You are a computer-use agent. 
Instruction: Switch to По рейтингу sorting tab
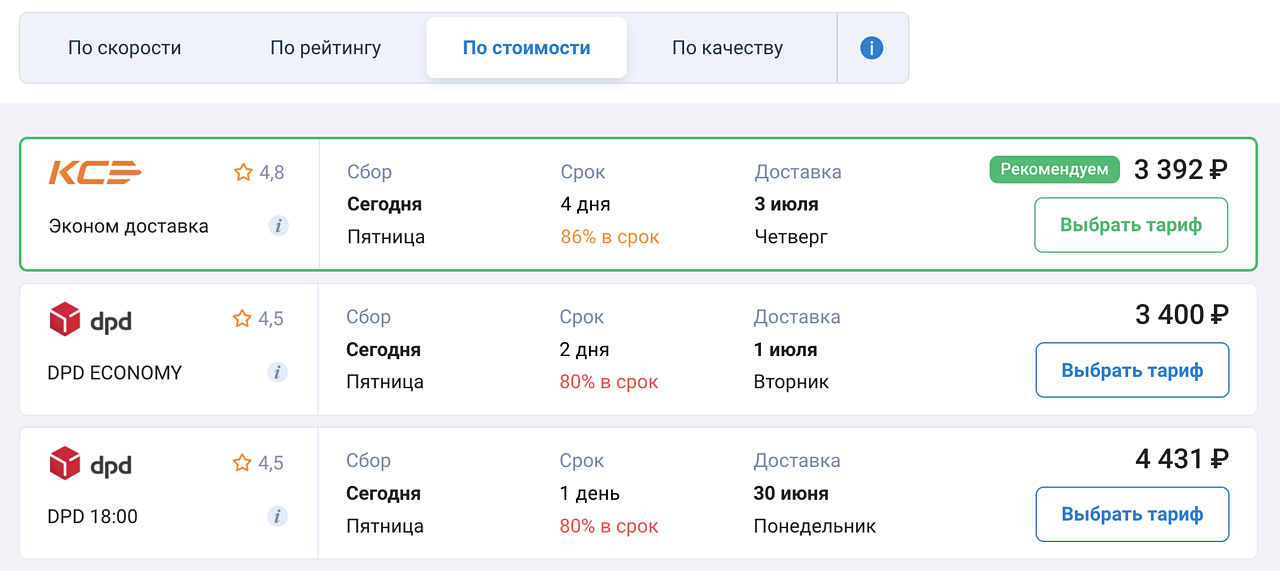point(325,48)
